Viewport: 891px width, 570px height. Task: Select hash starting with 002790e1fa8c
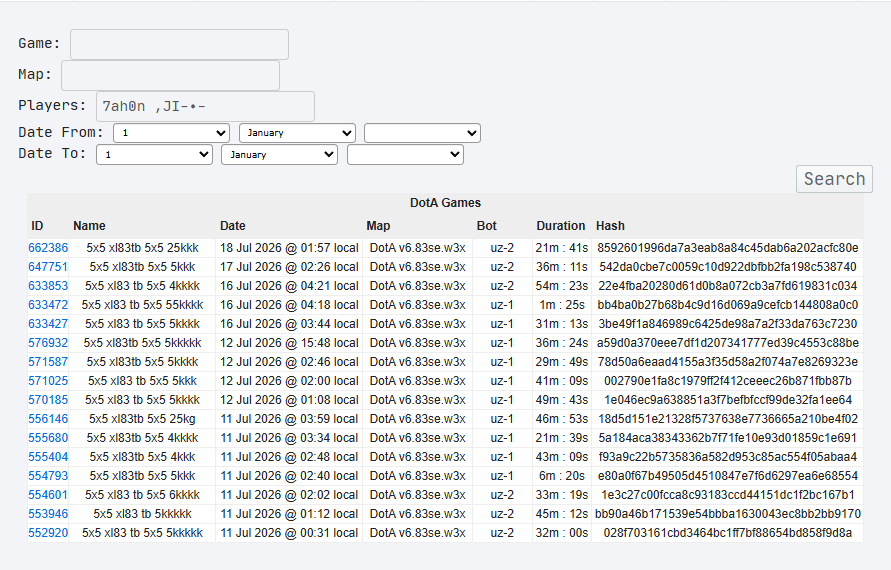click(x=727, y=381)
